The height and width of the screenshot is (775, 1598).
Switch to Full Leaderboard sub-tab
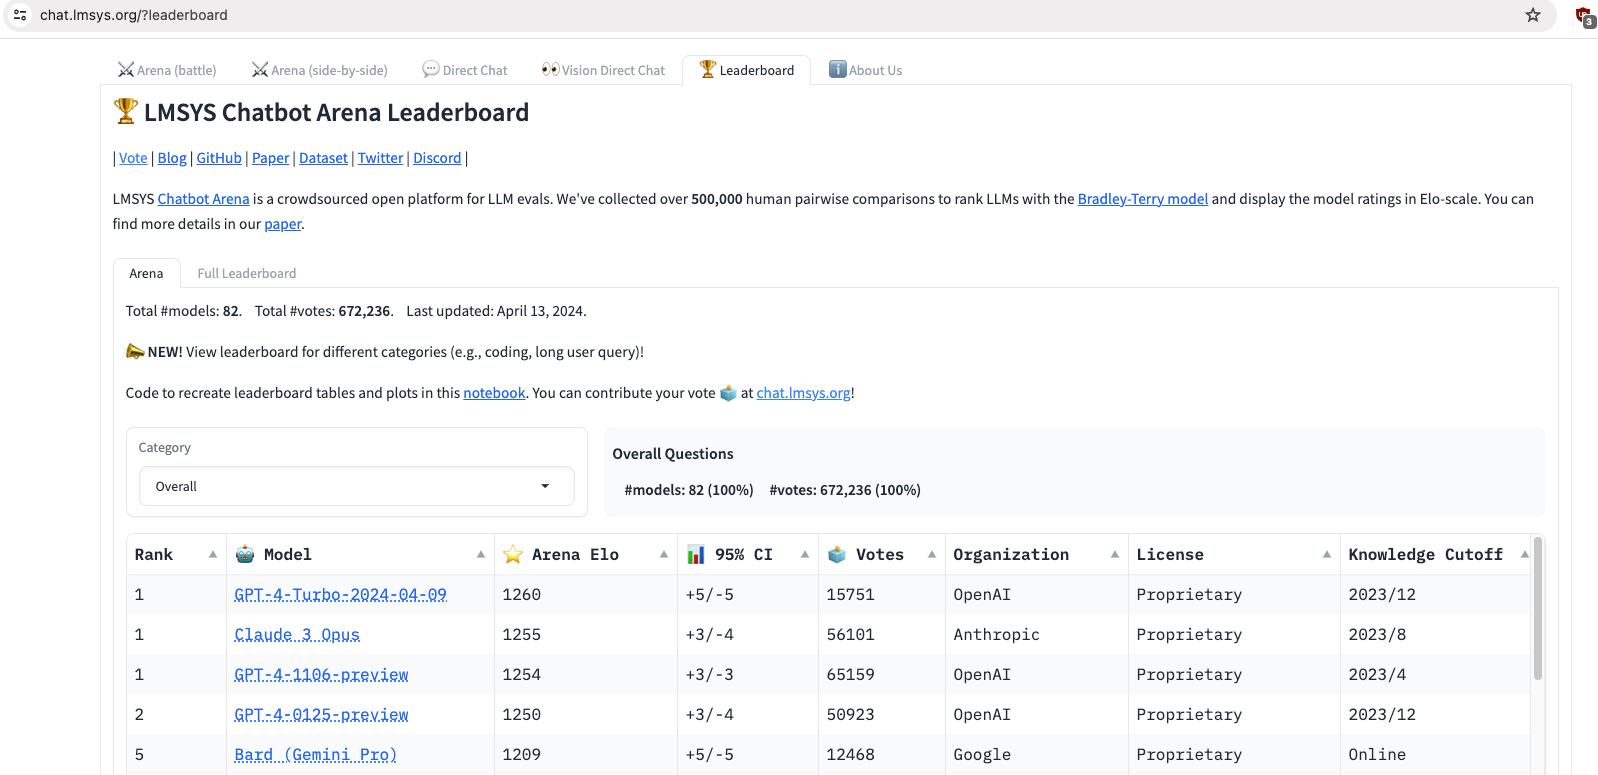tap(247, 273)
